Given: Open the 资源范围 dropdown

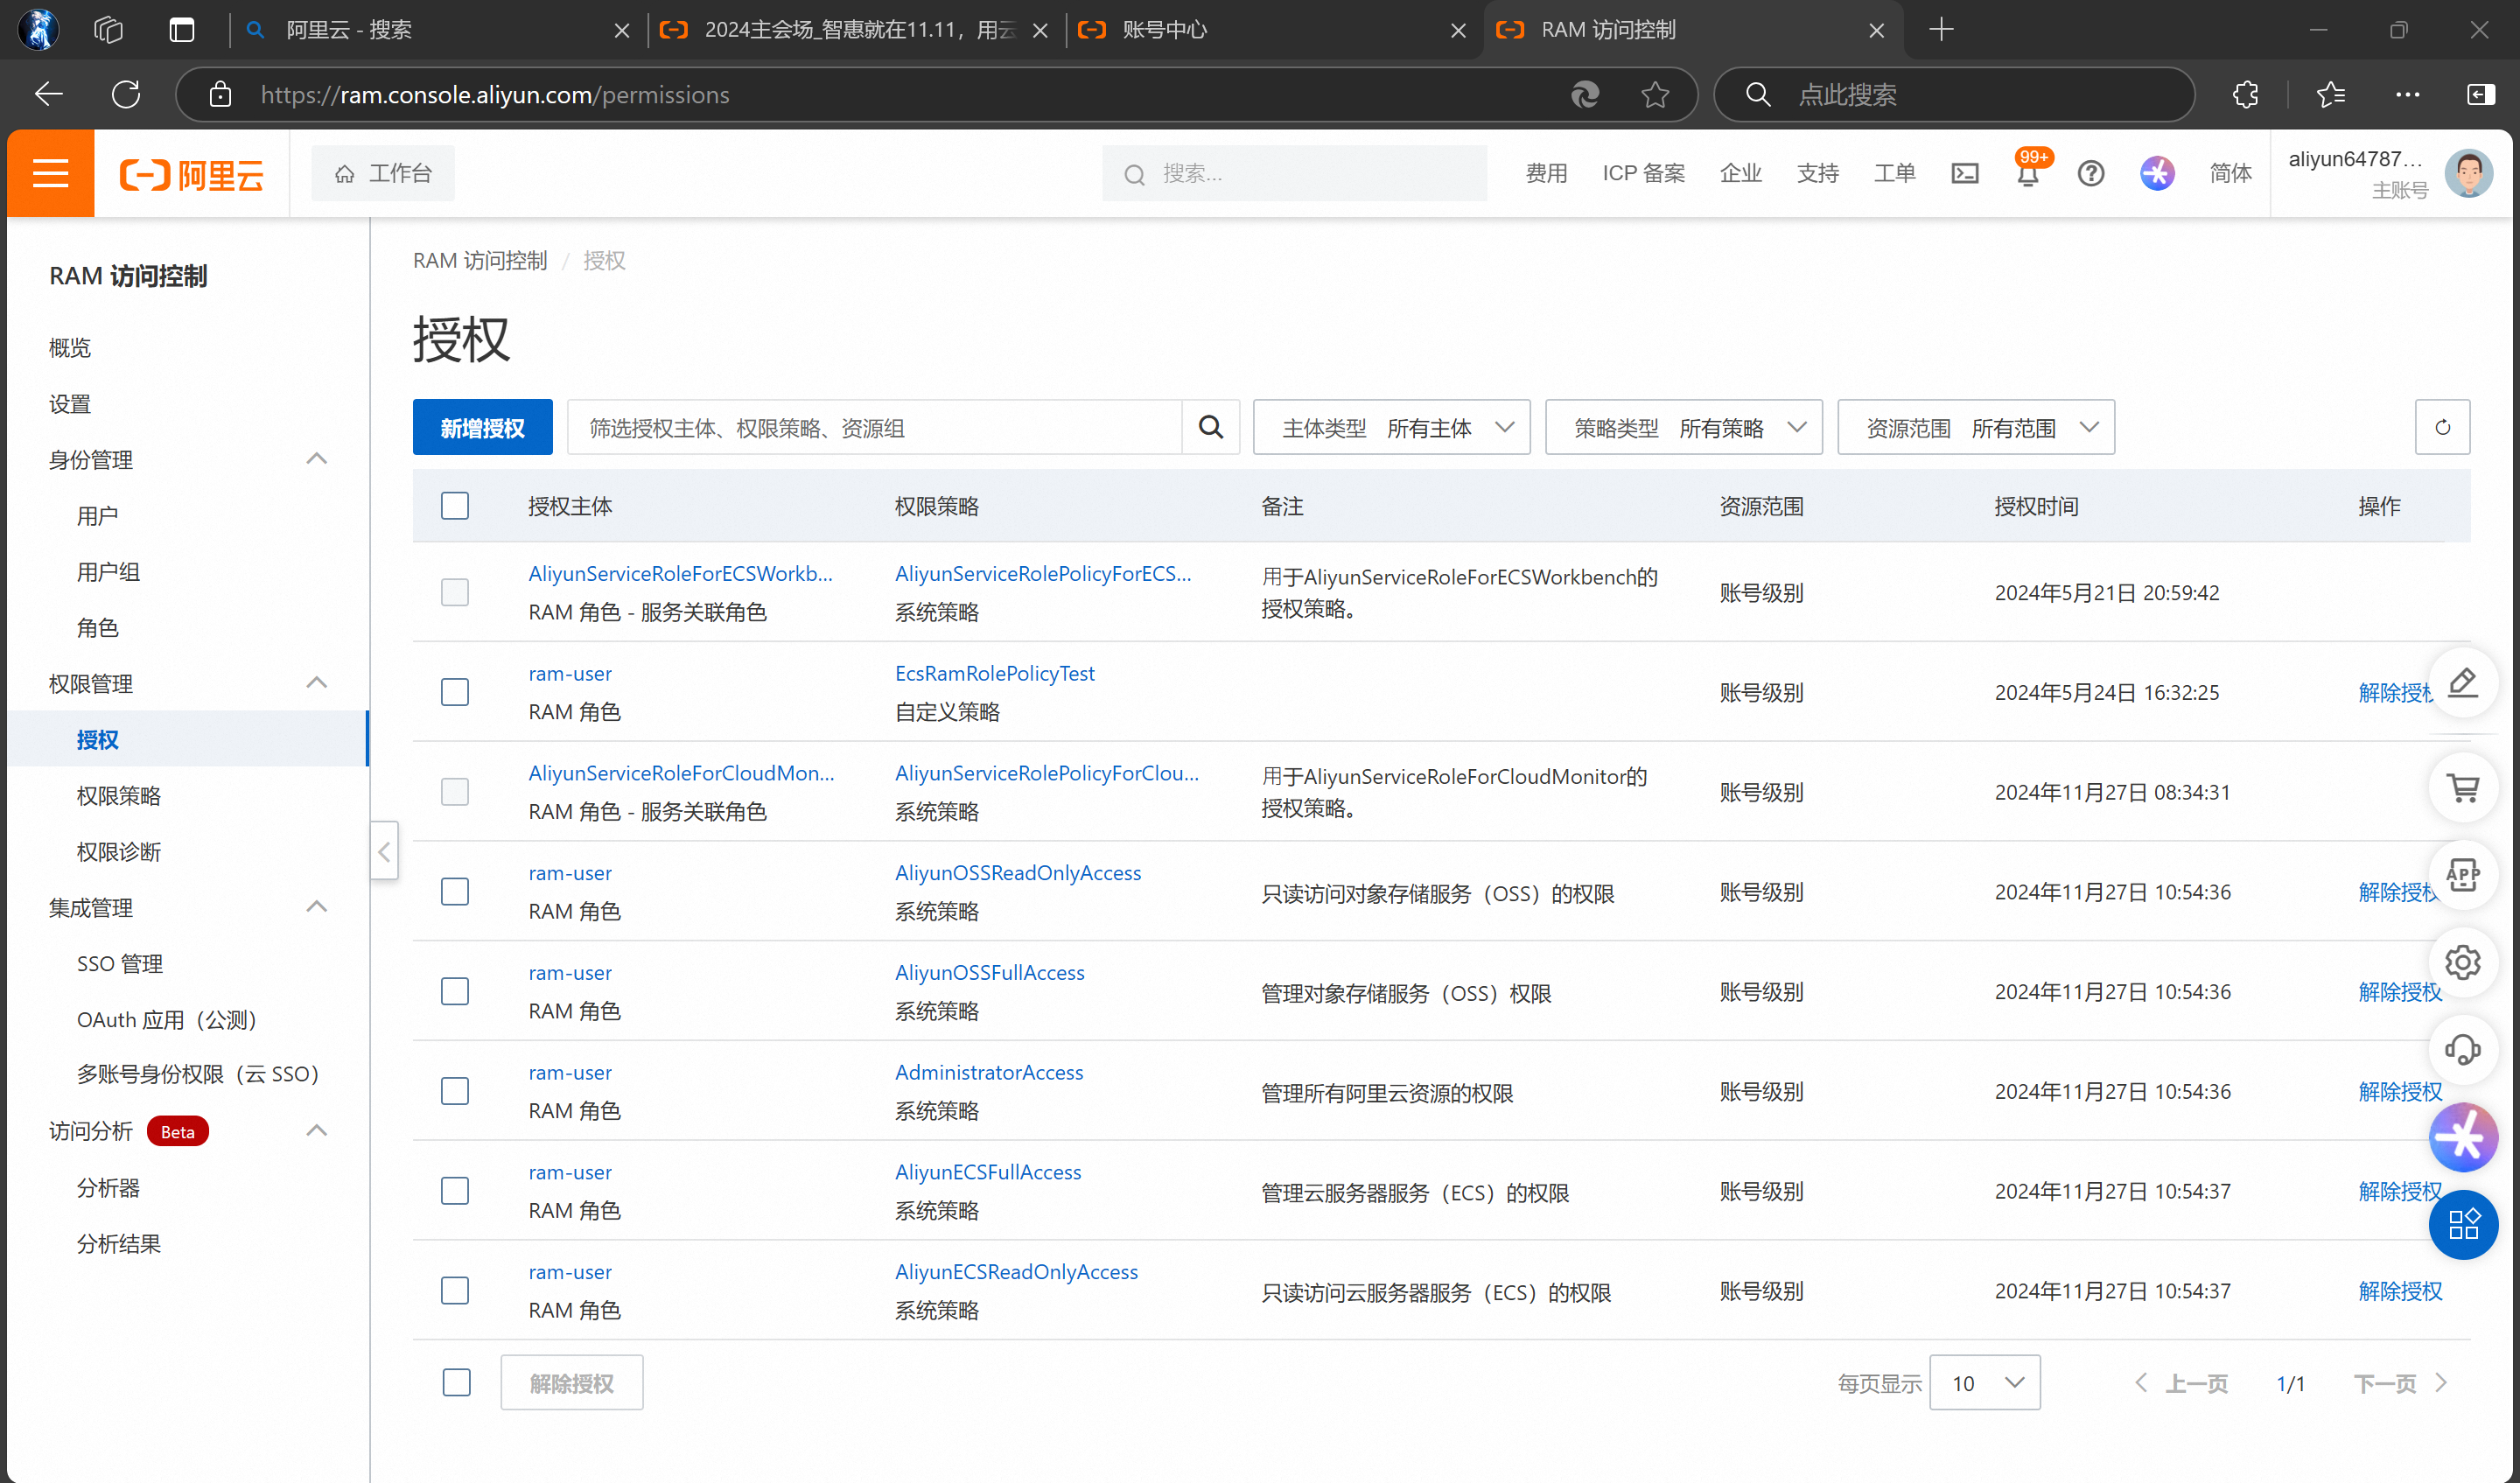Looking at the screenshot, I should tap(1975, 427).
